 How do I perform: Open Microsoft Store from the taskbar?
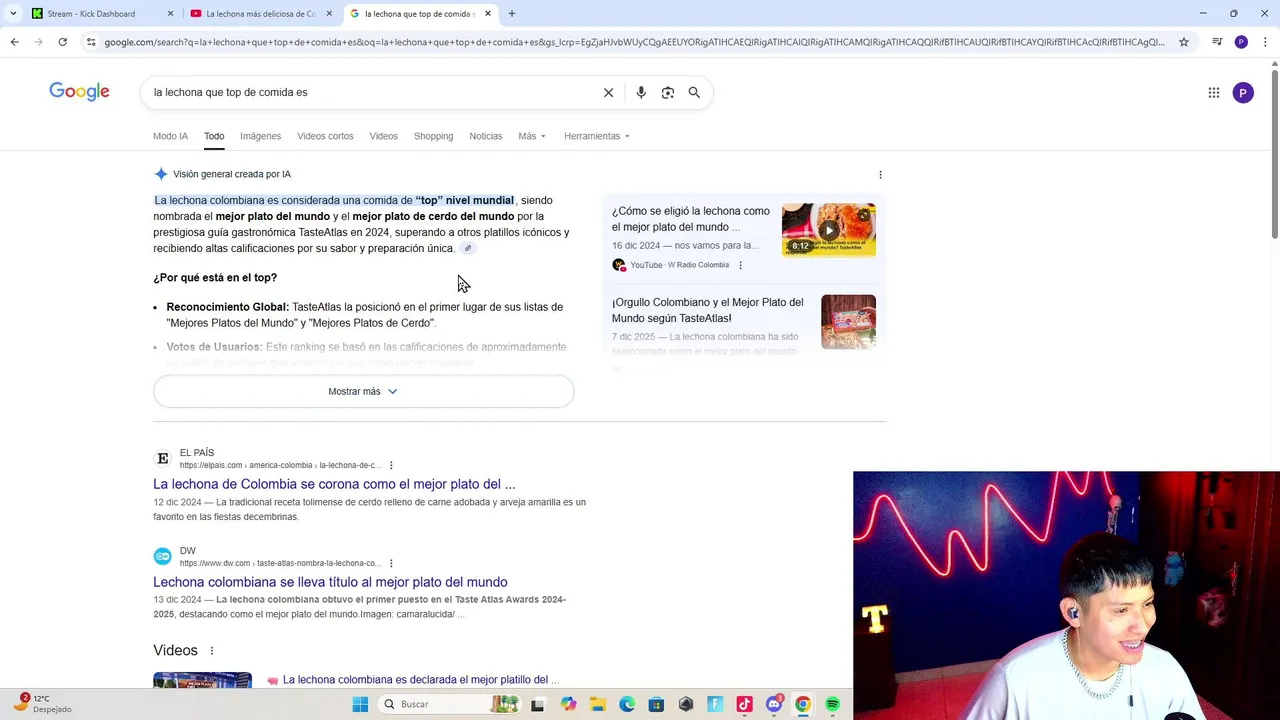656,704
